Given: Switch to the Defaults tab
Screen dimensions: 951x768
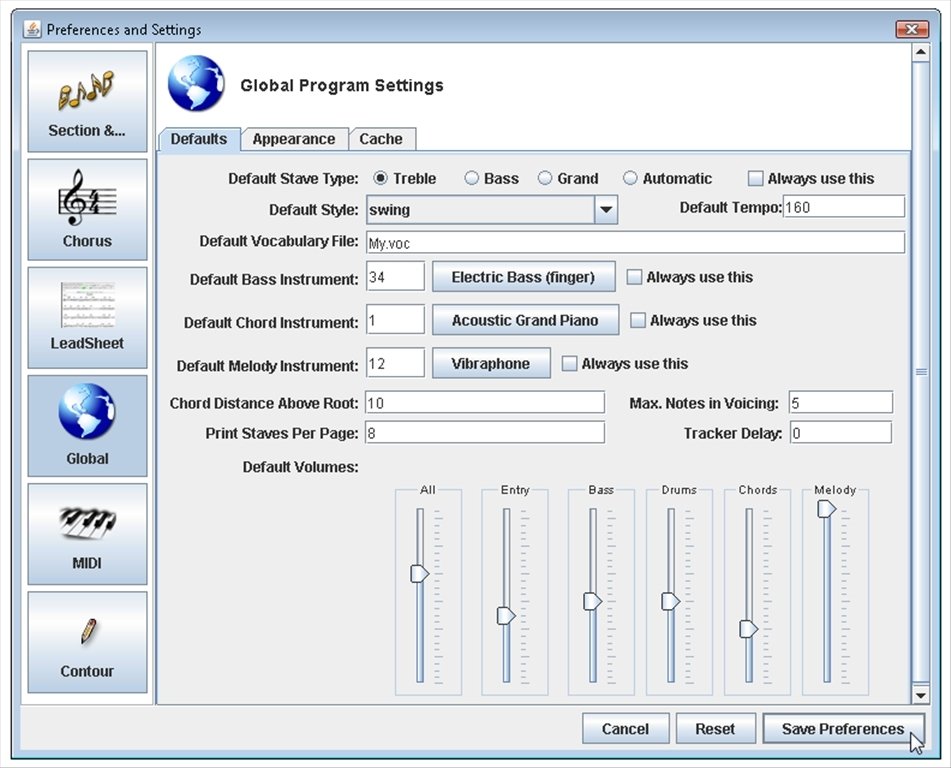Looking at the screenshot, I should pos(199,139).
